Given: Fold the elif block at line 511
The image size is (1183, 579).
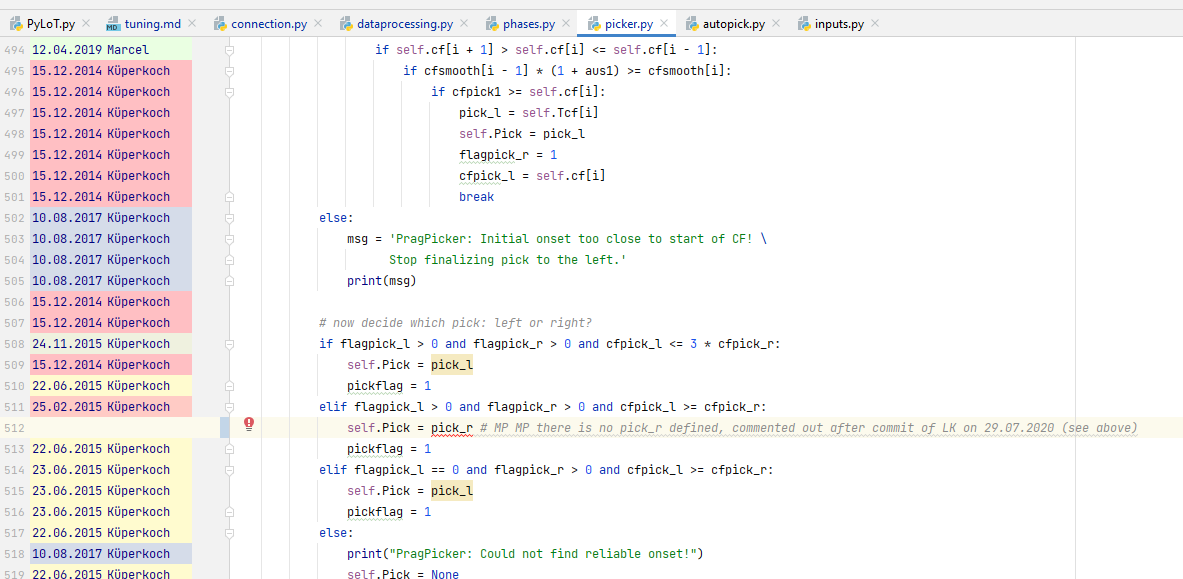Looking at the screenshot, I should tap(229, 407).
